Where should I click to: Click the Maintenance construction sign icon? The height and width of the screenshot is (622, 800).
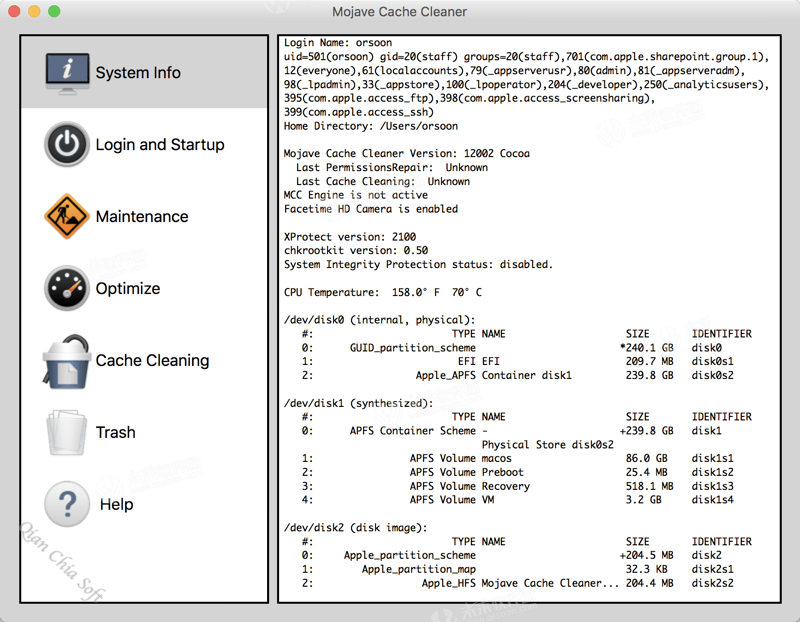pyautogui.click(x=67, y=216)
